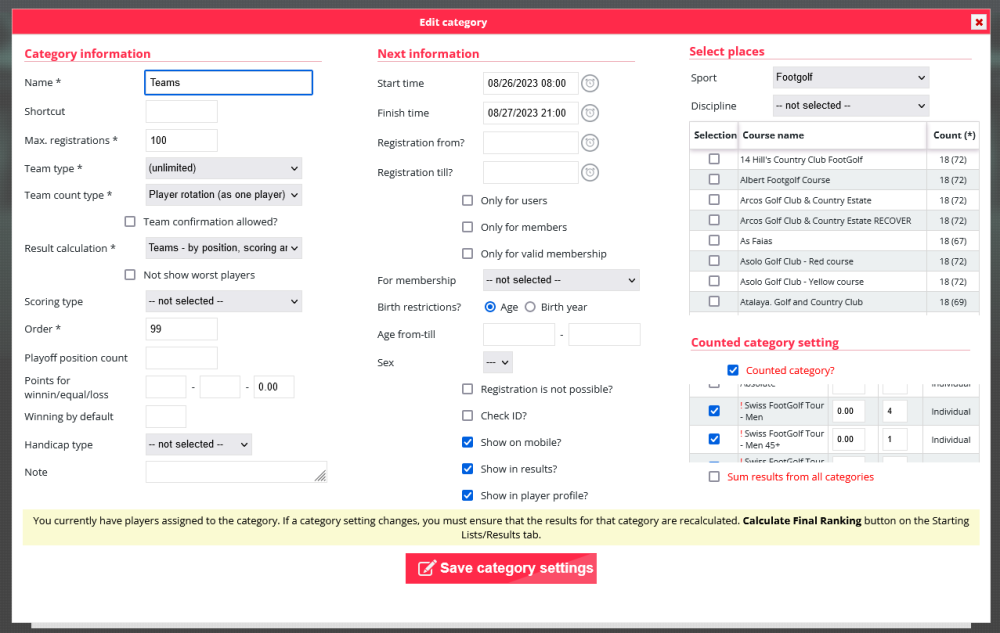Click clock icon beside Registration till

tap(590, 173)
